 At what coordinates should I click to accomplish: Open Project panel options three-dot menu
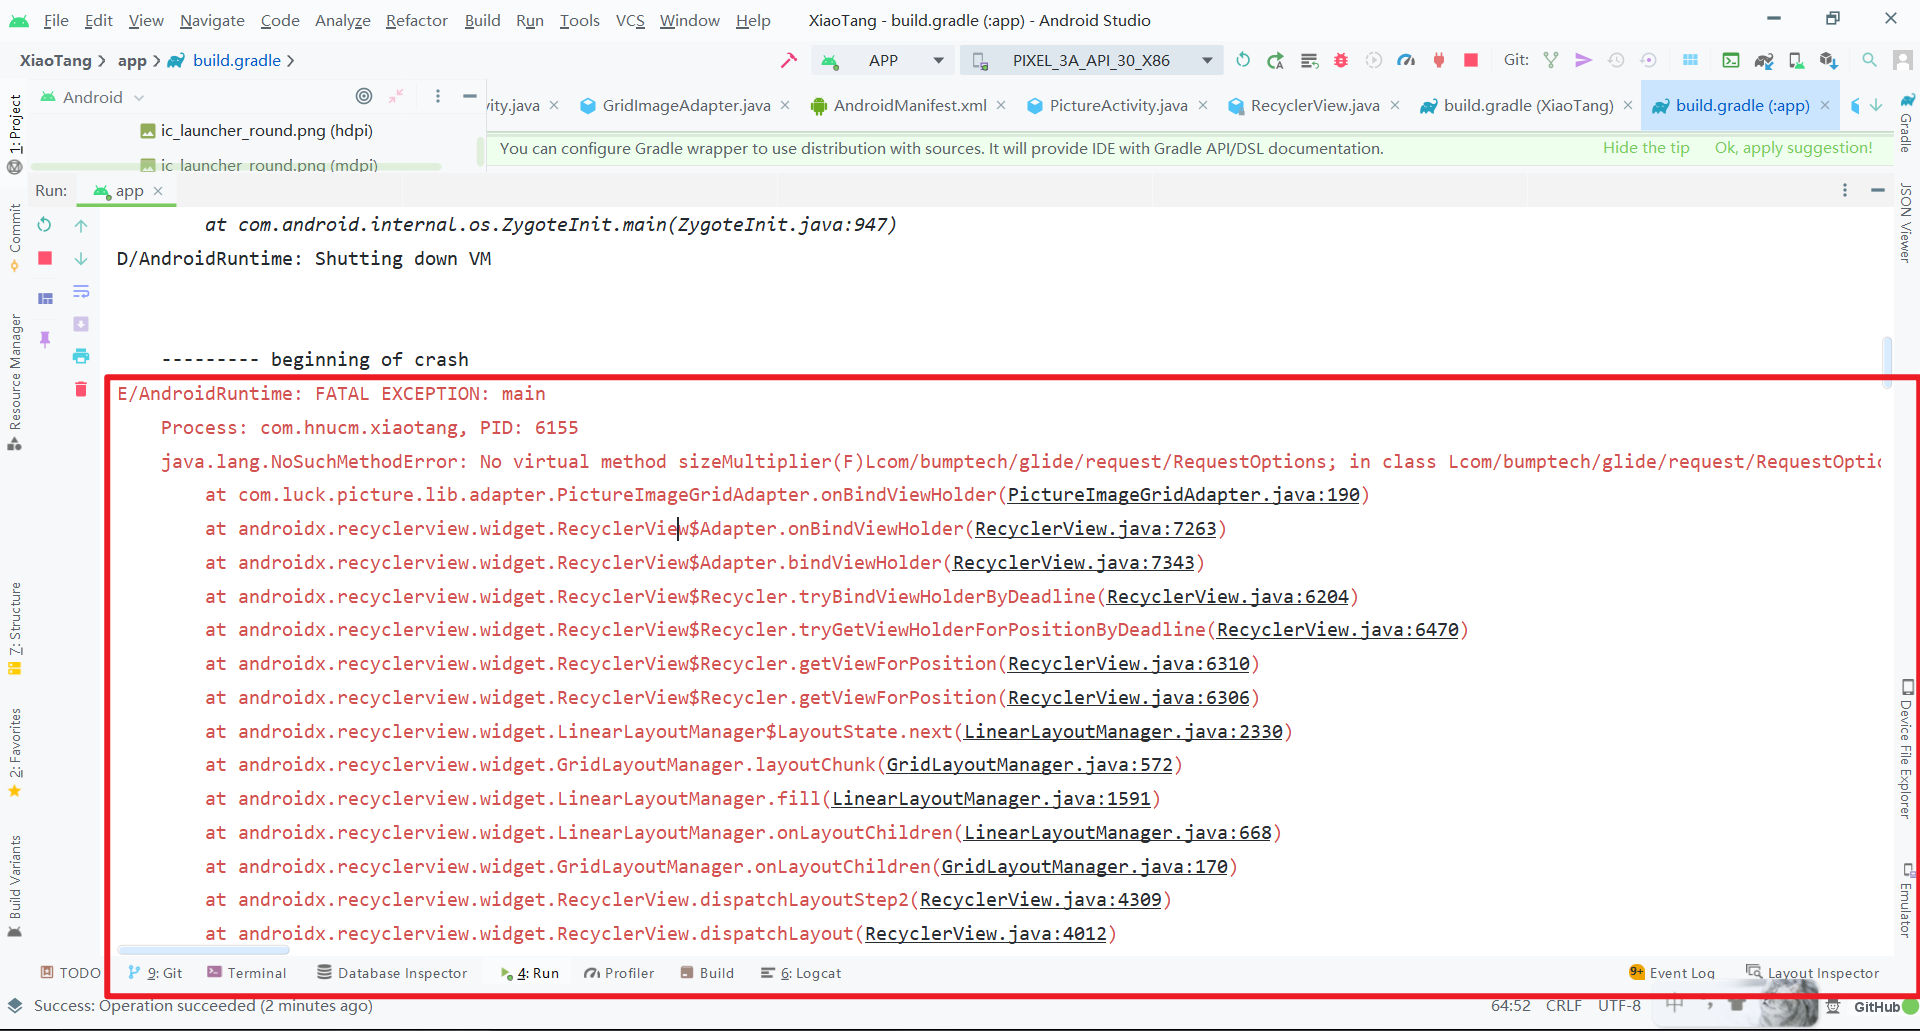438,96
